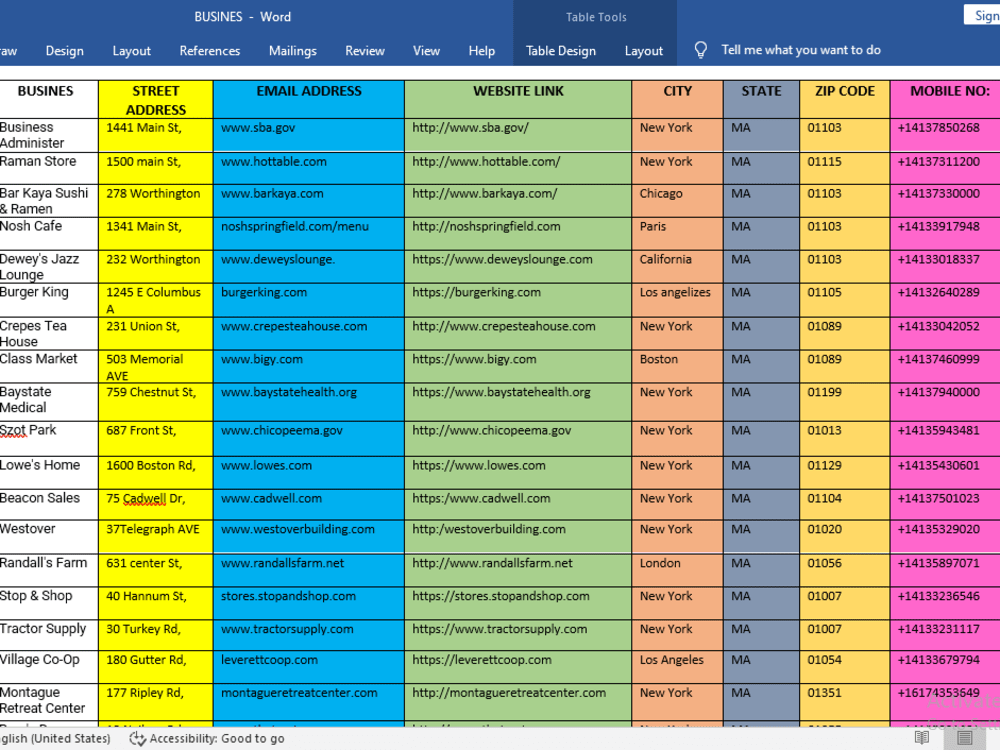Image resolution: width=1000 pixels, height=750 pixels.
Task: Select the STATE header cell
Action: point(761,99)
